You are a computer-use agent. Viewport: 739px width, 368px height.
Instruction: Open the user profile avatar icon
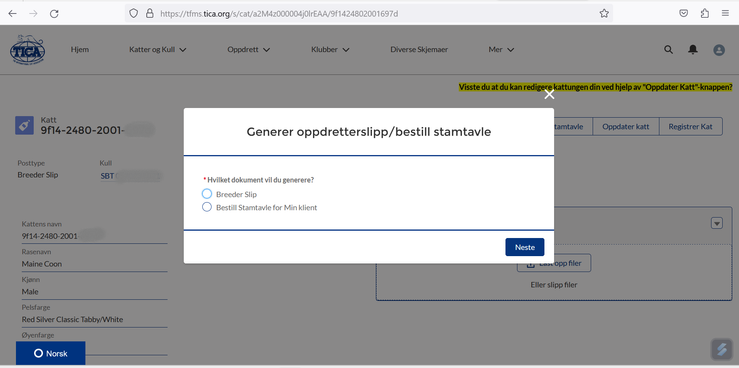(x=719, y=49)
